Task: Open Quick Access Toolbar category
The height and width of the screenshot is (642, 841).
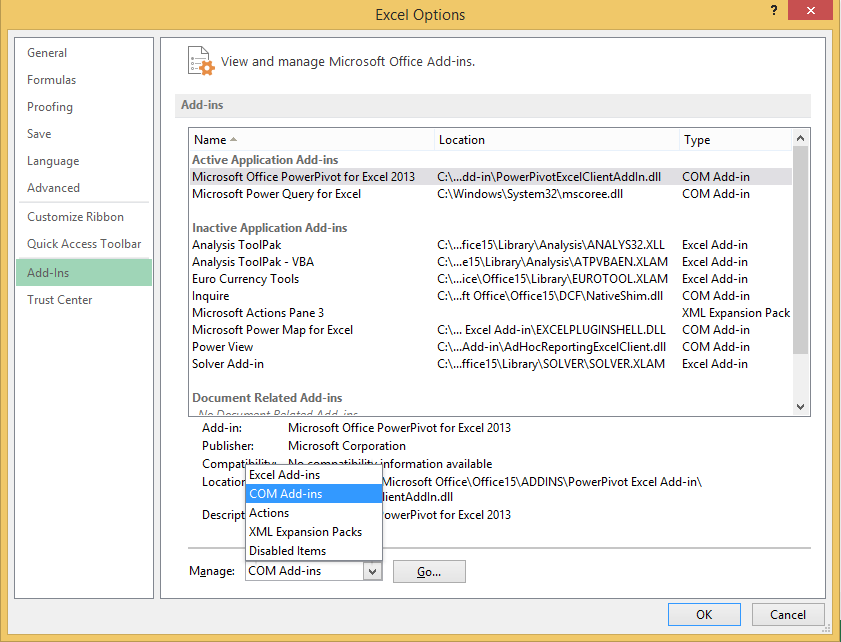Action: [x=84, y=244]
